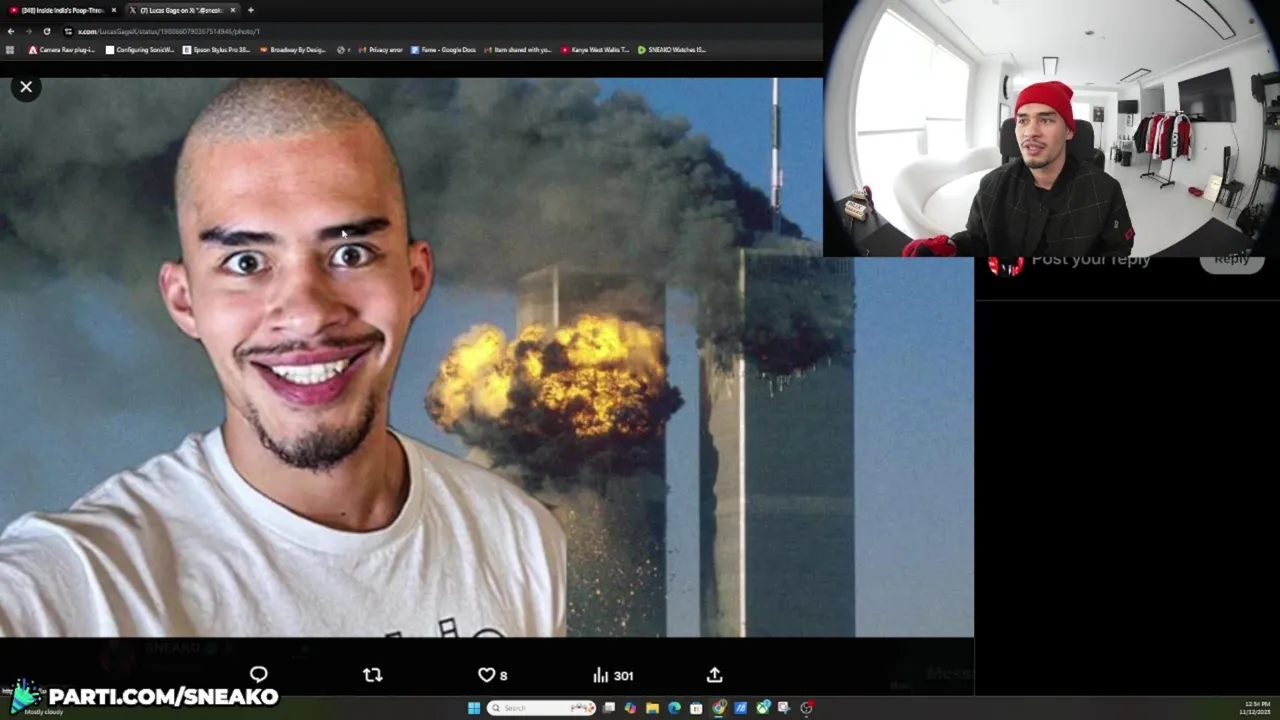The image size is (1280, 720).
Task: Open the Fame - Google Docs bookmark
Action: pos(443,49)
